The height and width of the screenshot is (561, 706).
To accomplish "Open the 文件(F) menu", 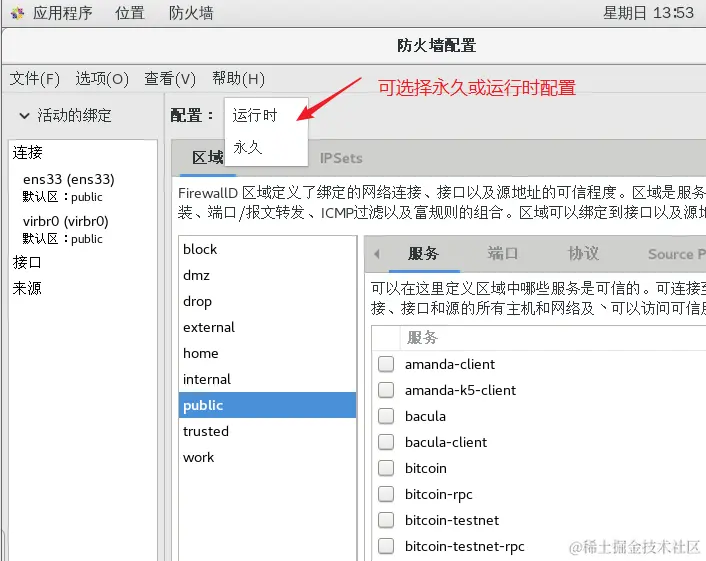I will tap(35, 79).
